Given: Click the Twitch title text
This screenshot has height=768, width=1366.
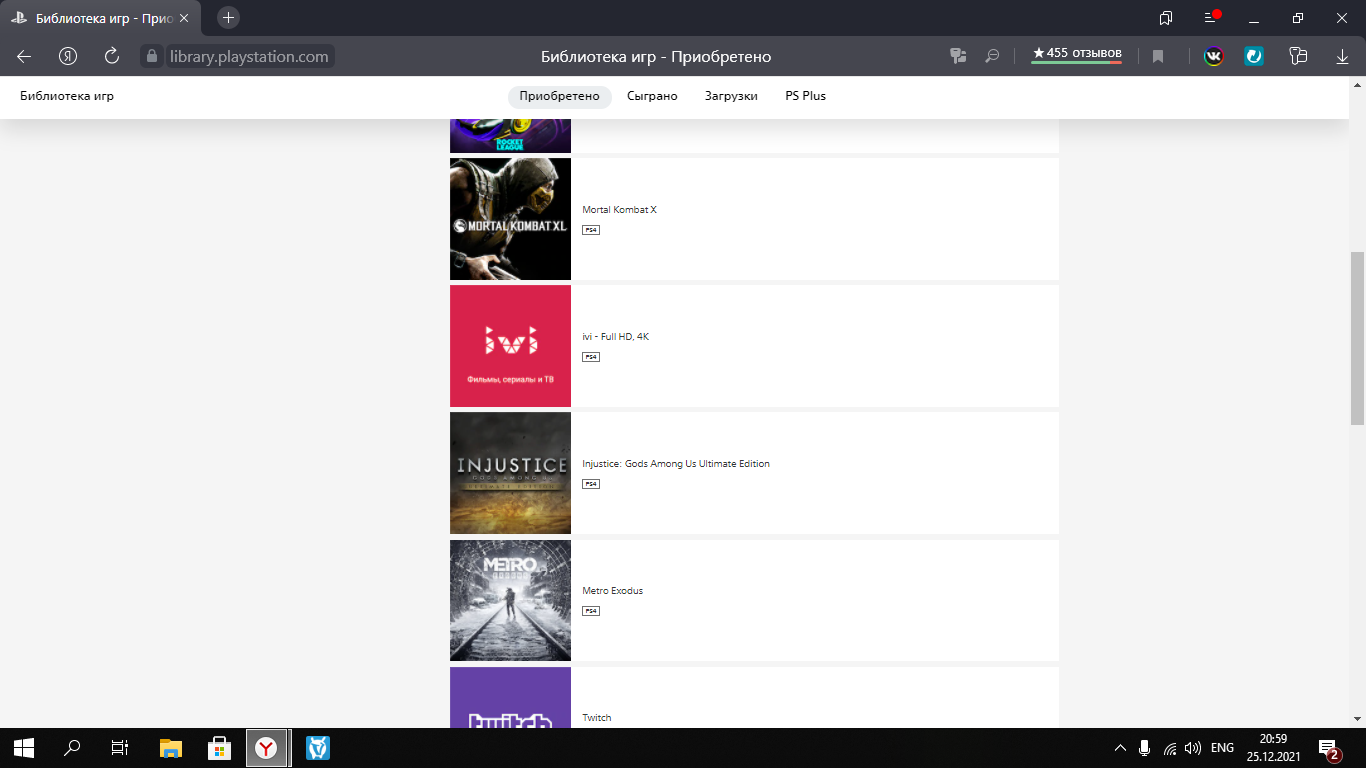Looking at the screenshot, I should point(596,718).
